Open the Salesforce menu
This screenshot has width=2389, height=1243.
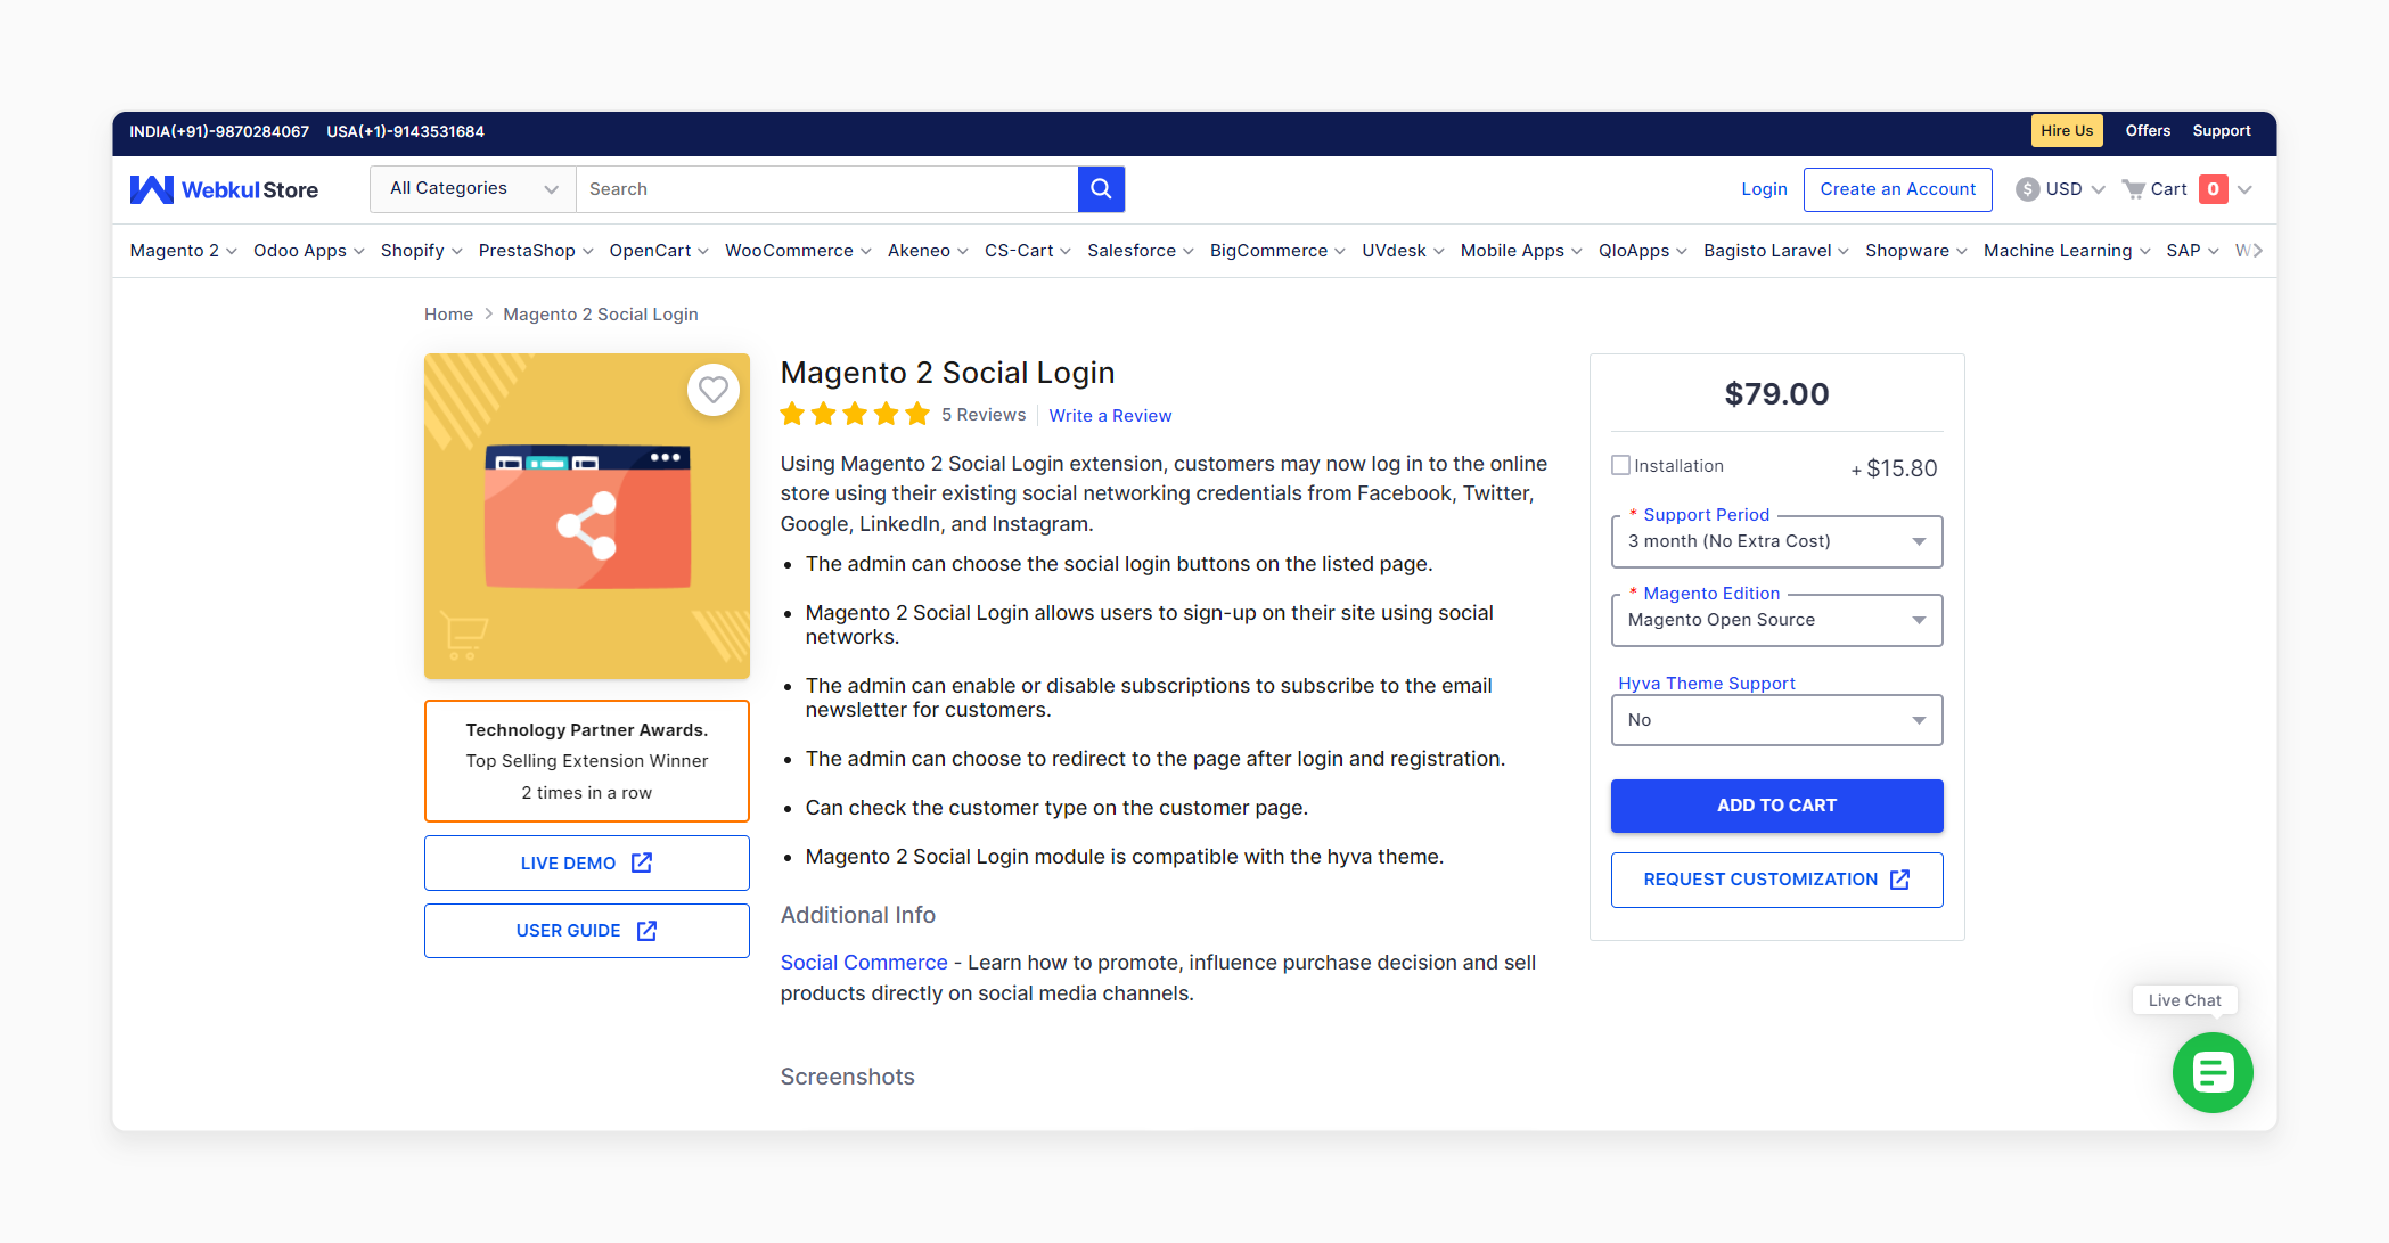click(x=1141, y=251)
